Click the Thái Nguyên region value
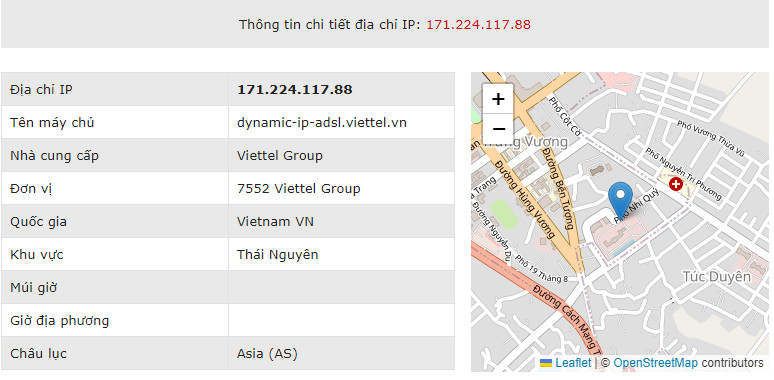Screen dimensions: 774x380 point(277,254)
